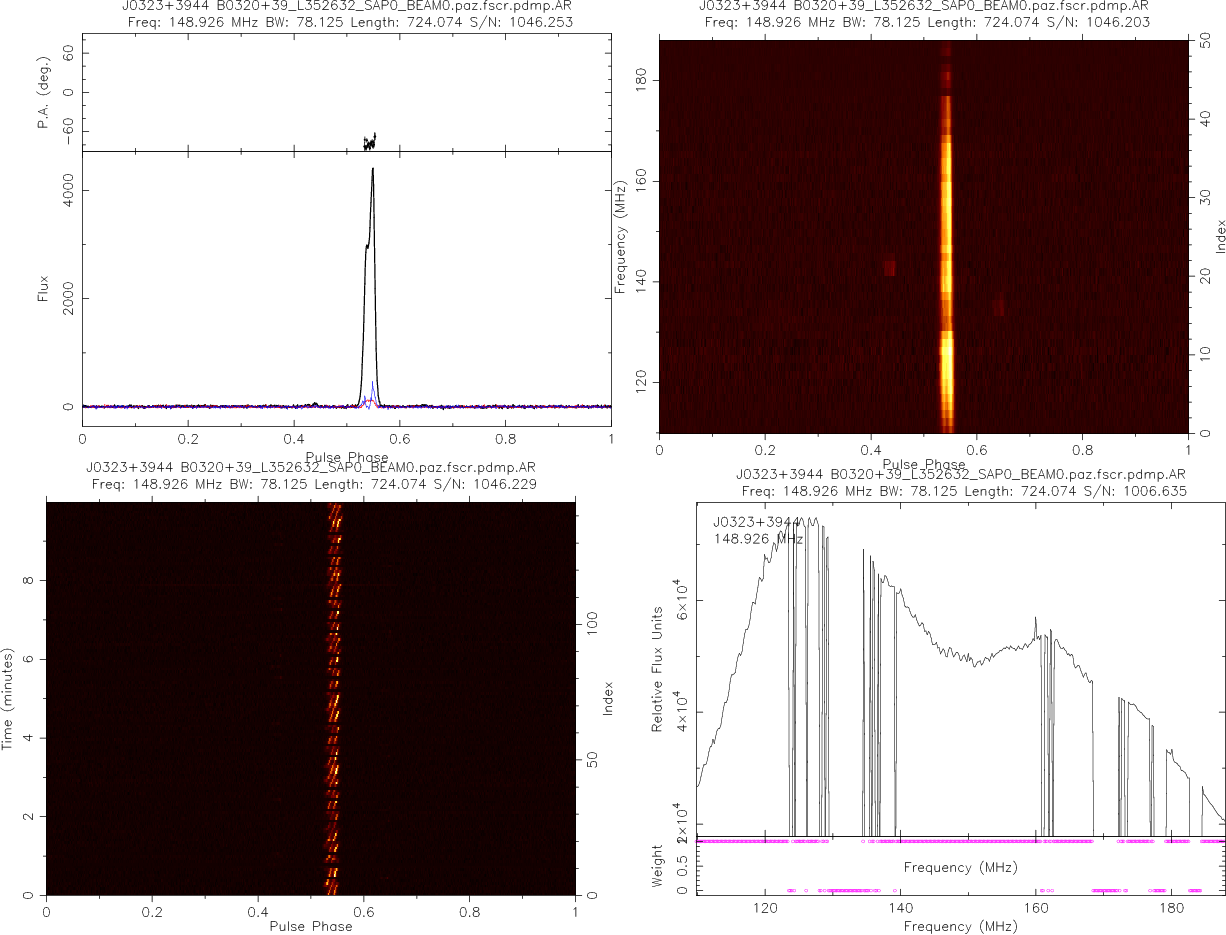Click the pulse stripe in the time-phase plot
This screenshot has width=1226, height=935.
click(334, 700)
